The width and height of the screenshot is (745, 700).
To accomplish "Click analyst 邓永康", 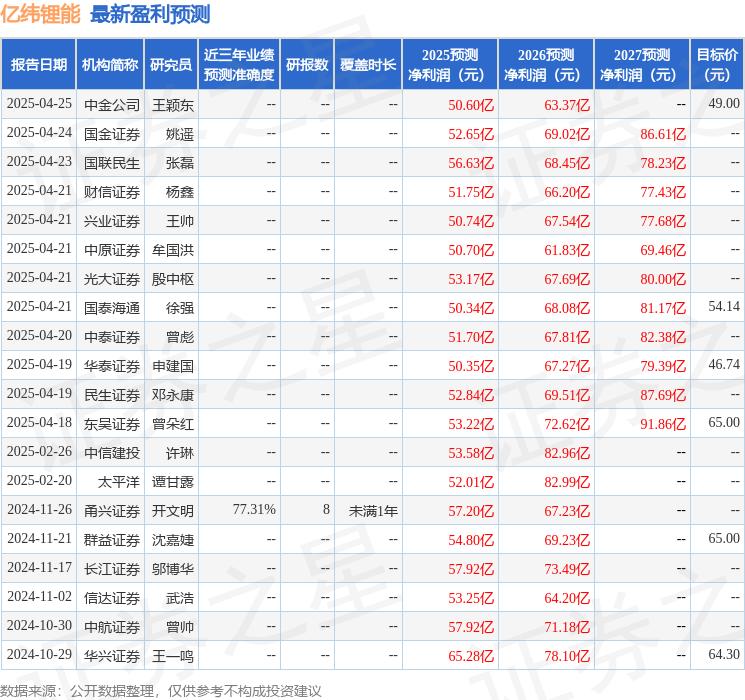I will [x=173, y=395].
